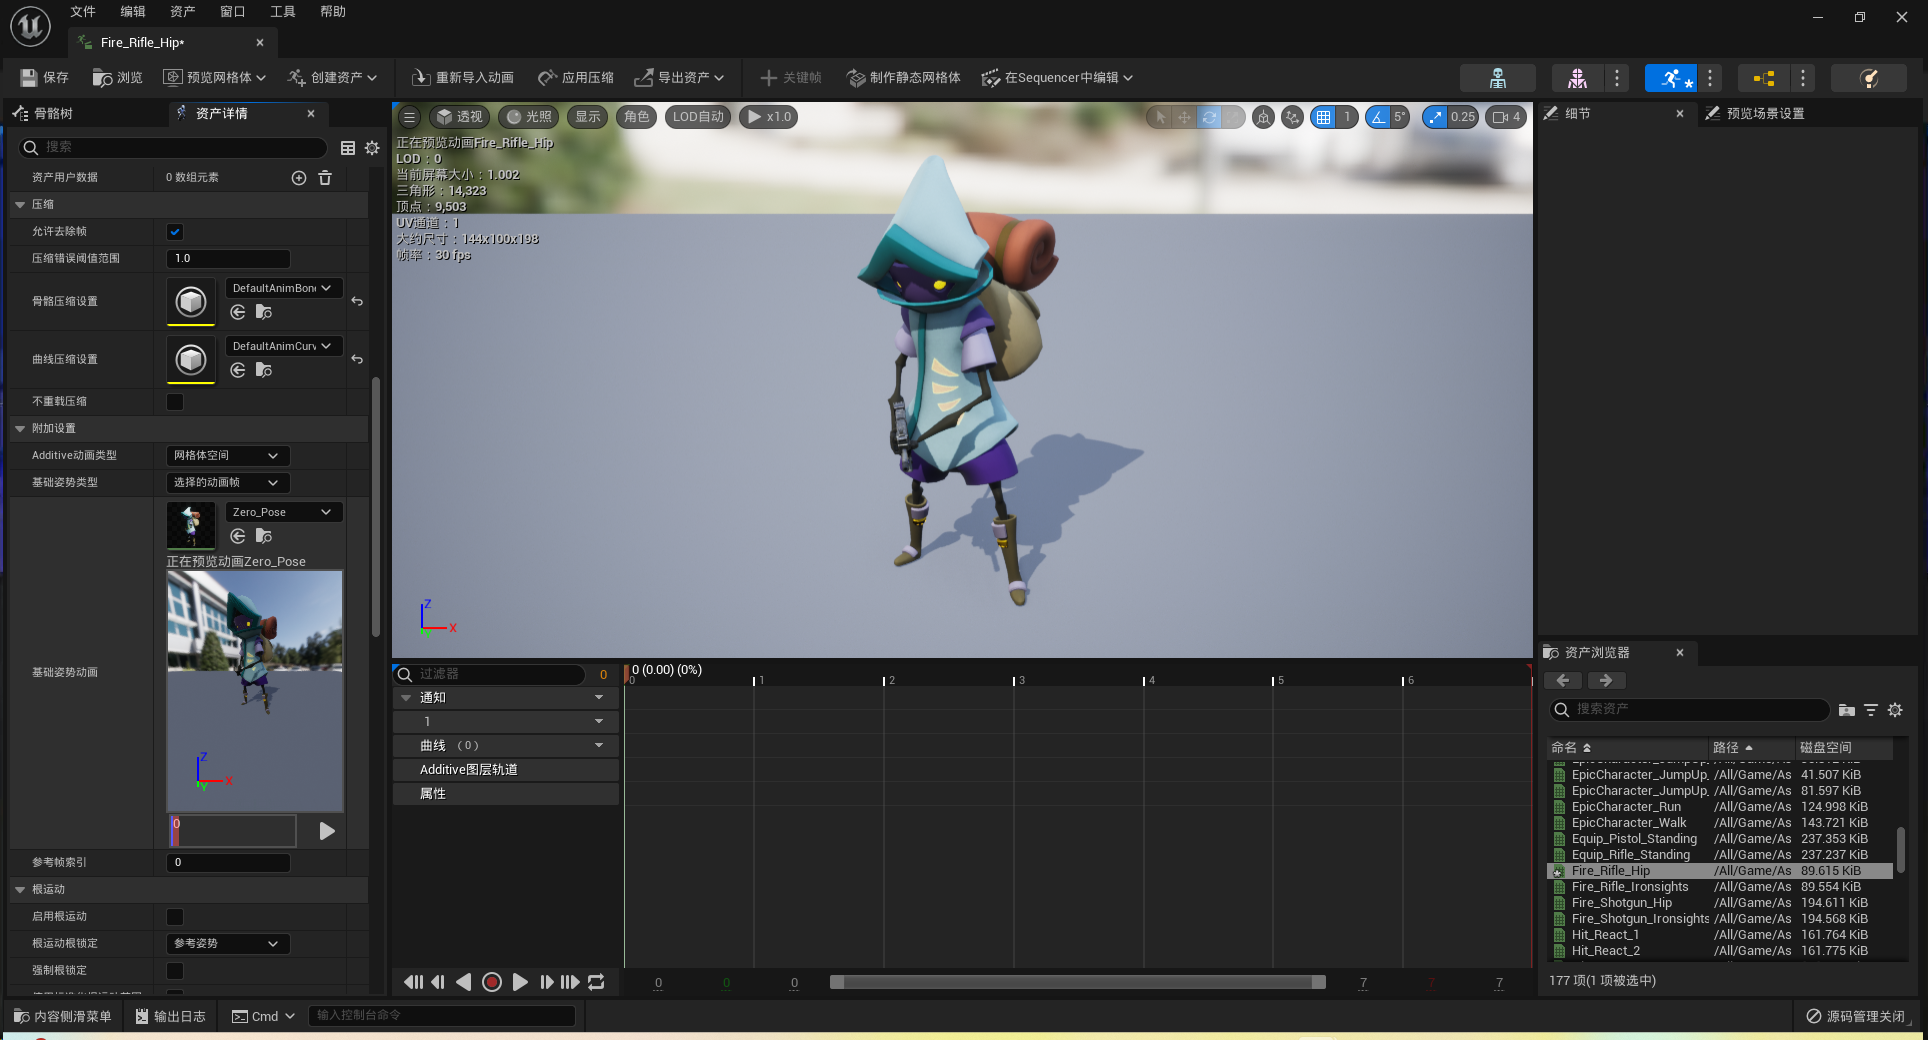
Task: Reset curve compression settings to default
Action: tap(357, 359)
